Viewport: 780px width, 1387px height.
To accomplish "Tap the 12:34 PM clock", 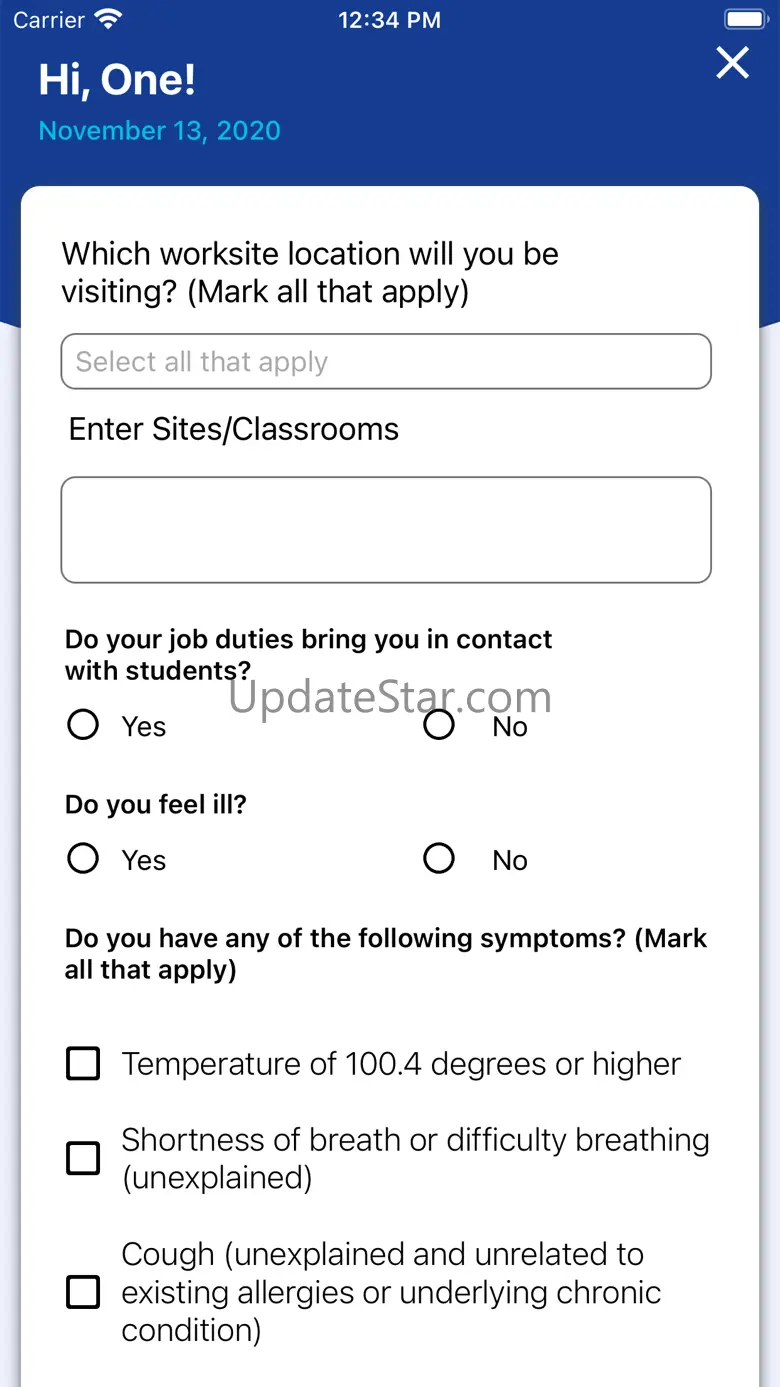I will click(389, 19).
